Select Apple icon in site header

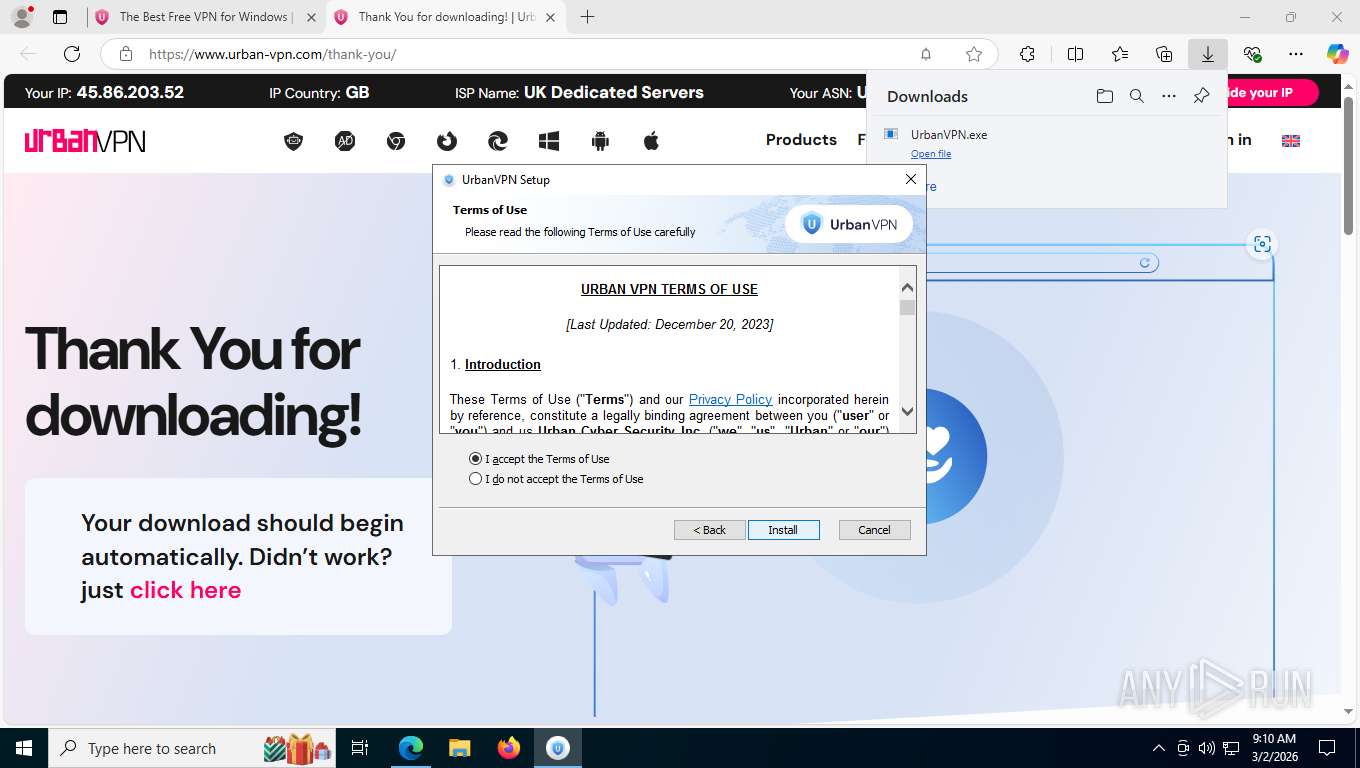651,141
